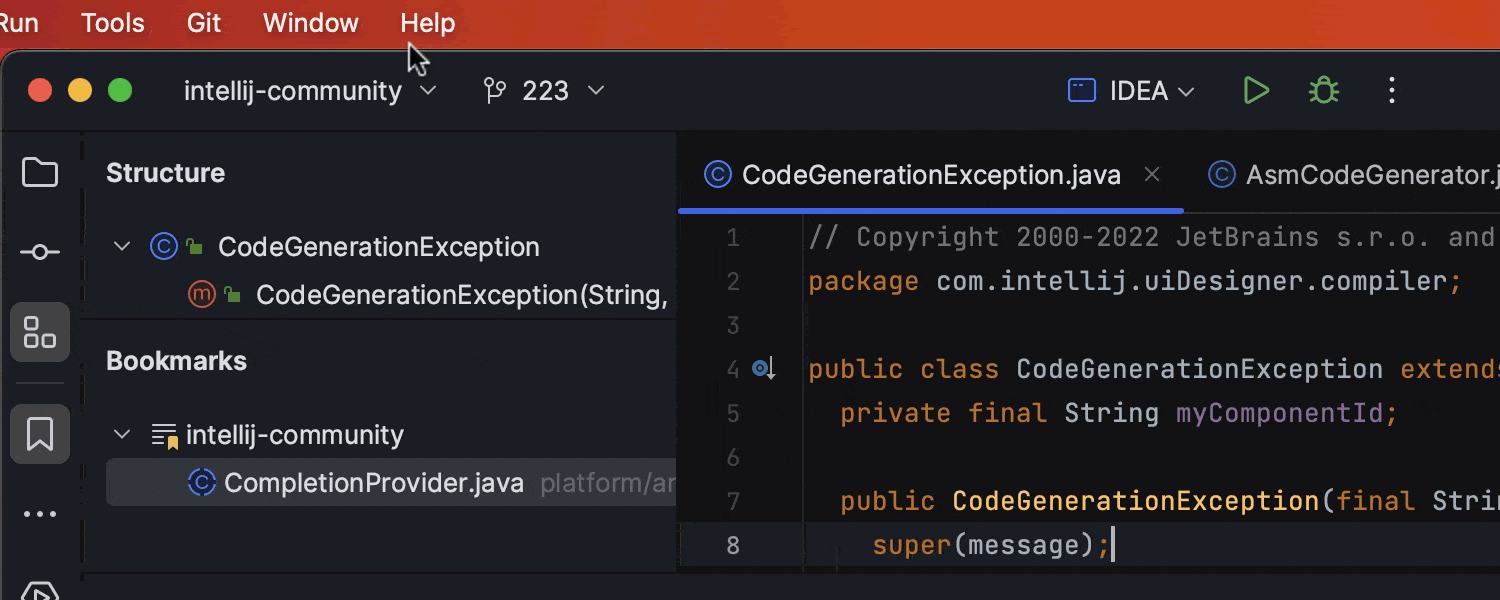
Task: Open the Project tool window
Action: click(39, 172)
